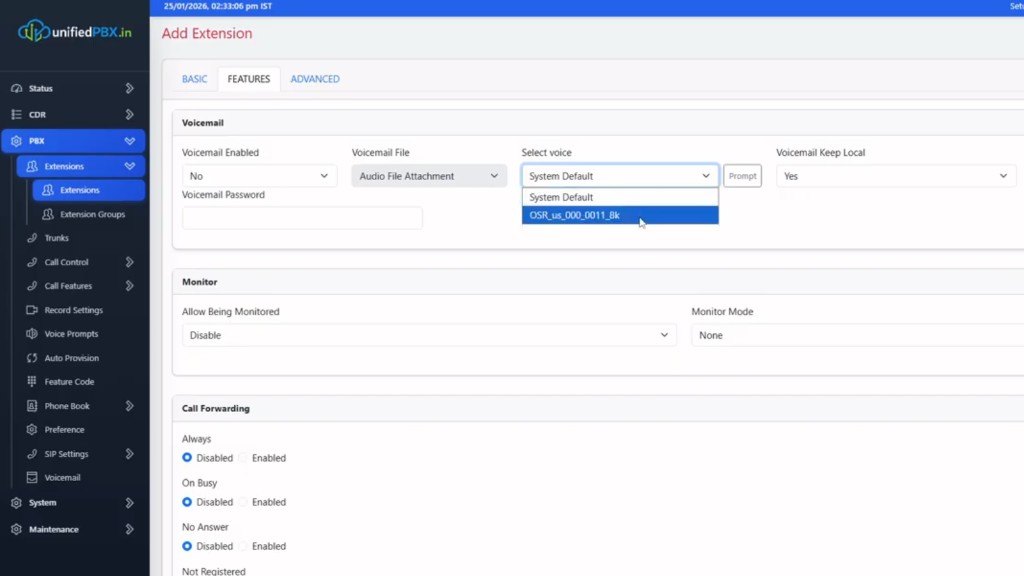
Task: Collapse the PBX menu chevron
Action: pyautogui.click(x=129, y=141)
